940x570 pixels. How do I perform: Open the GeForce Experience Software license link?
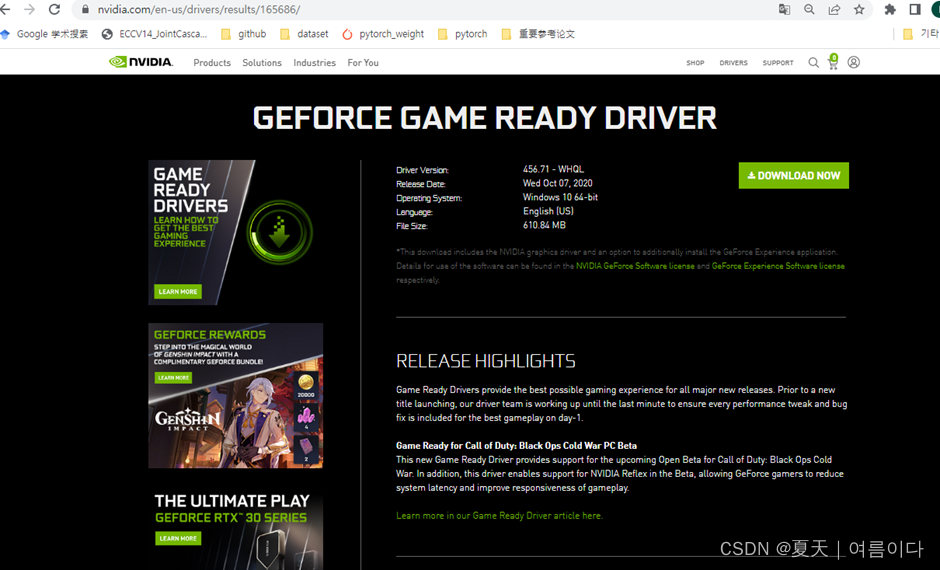(x=778, y=266)
